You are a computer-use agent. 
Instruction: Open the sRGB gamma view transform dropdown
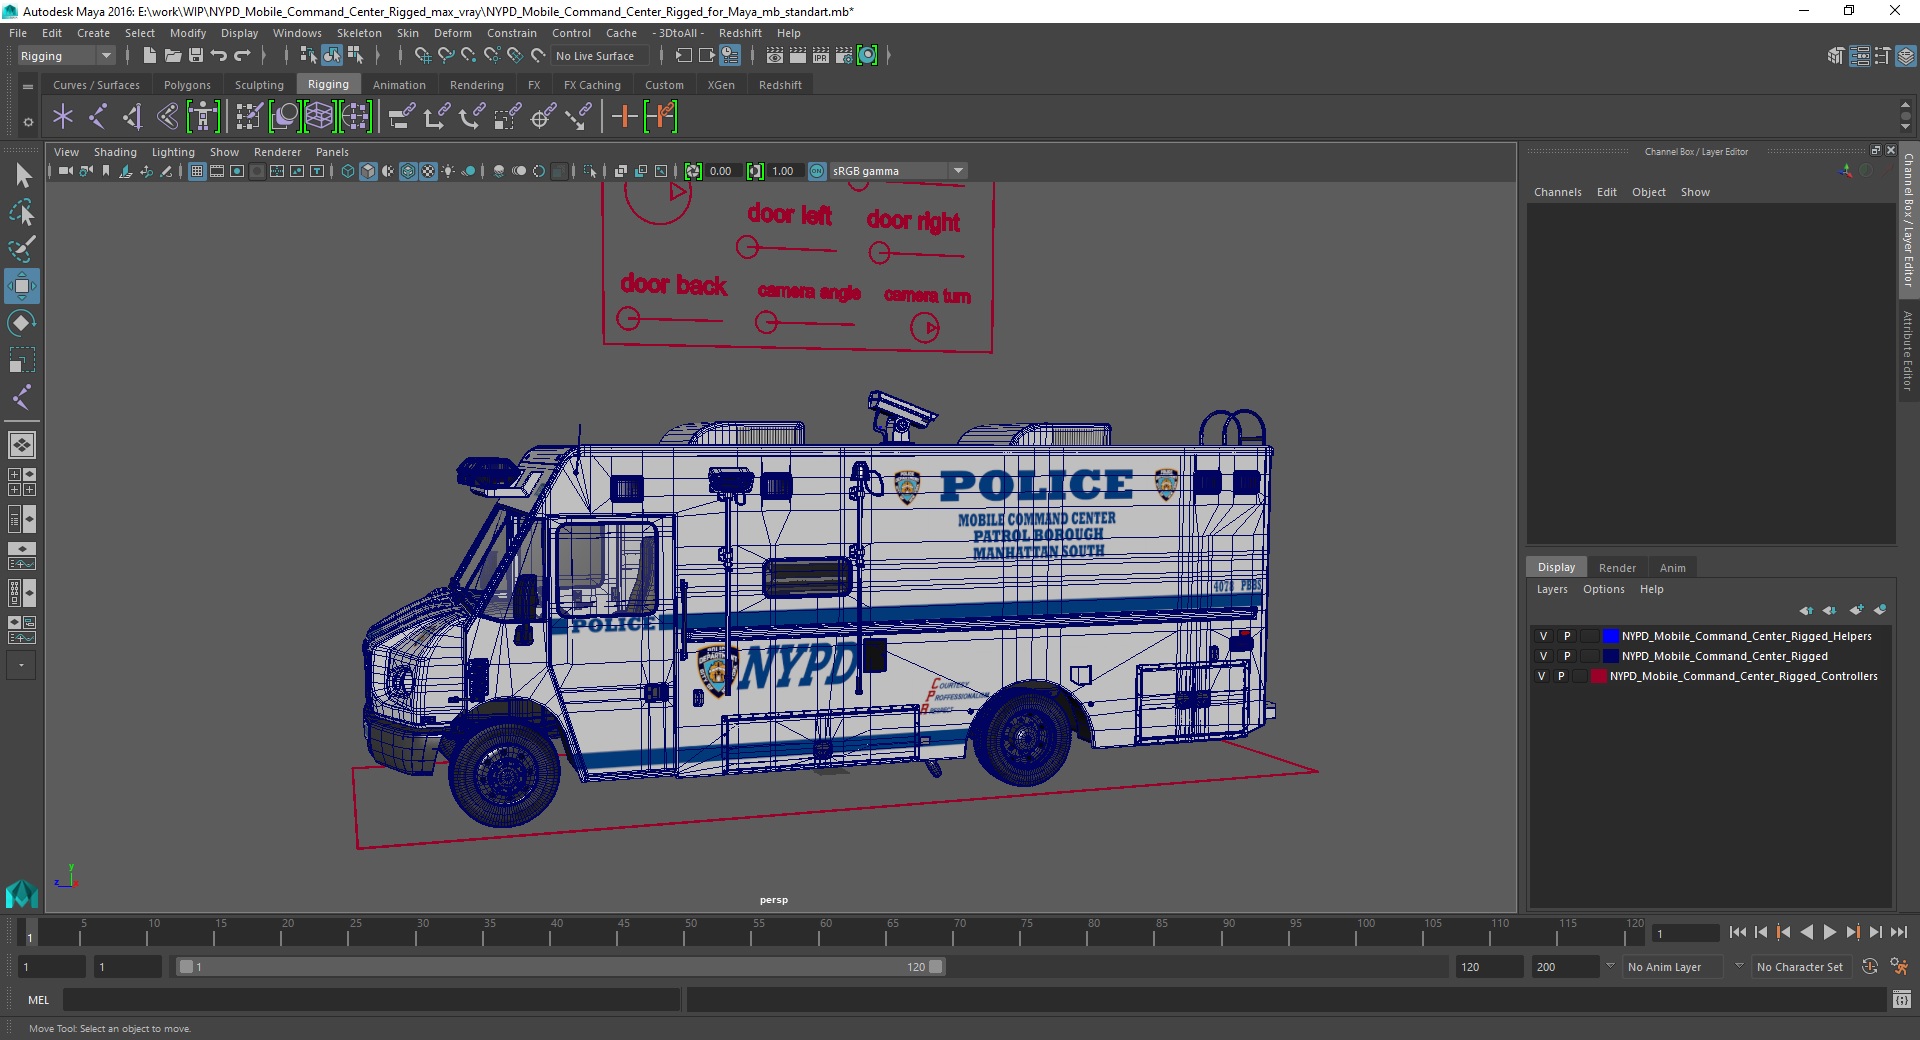[898, 171]
